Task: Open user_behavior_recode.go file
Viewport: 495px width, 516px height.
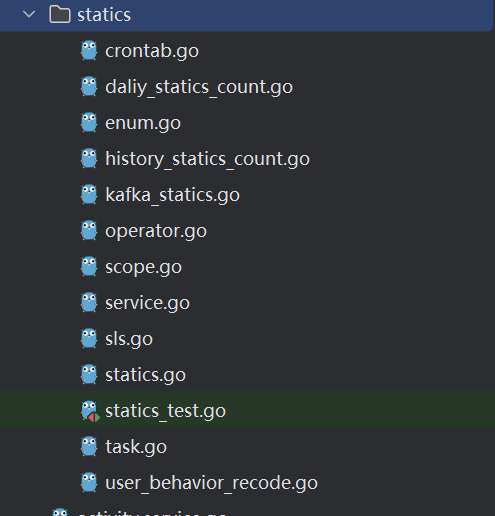Action: coord(211,483)
